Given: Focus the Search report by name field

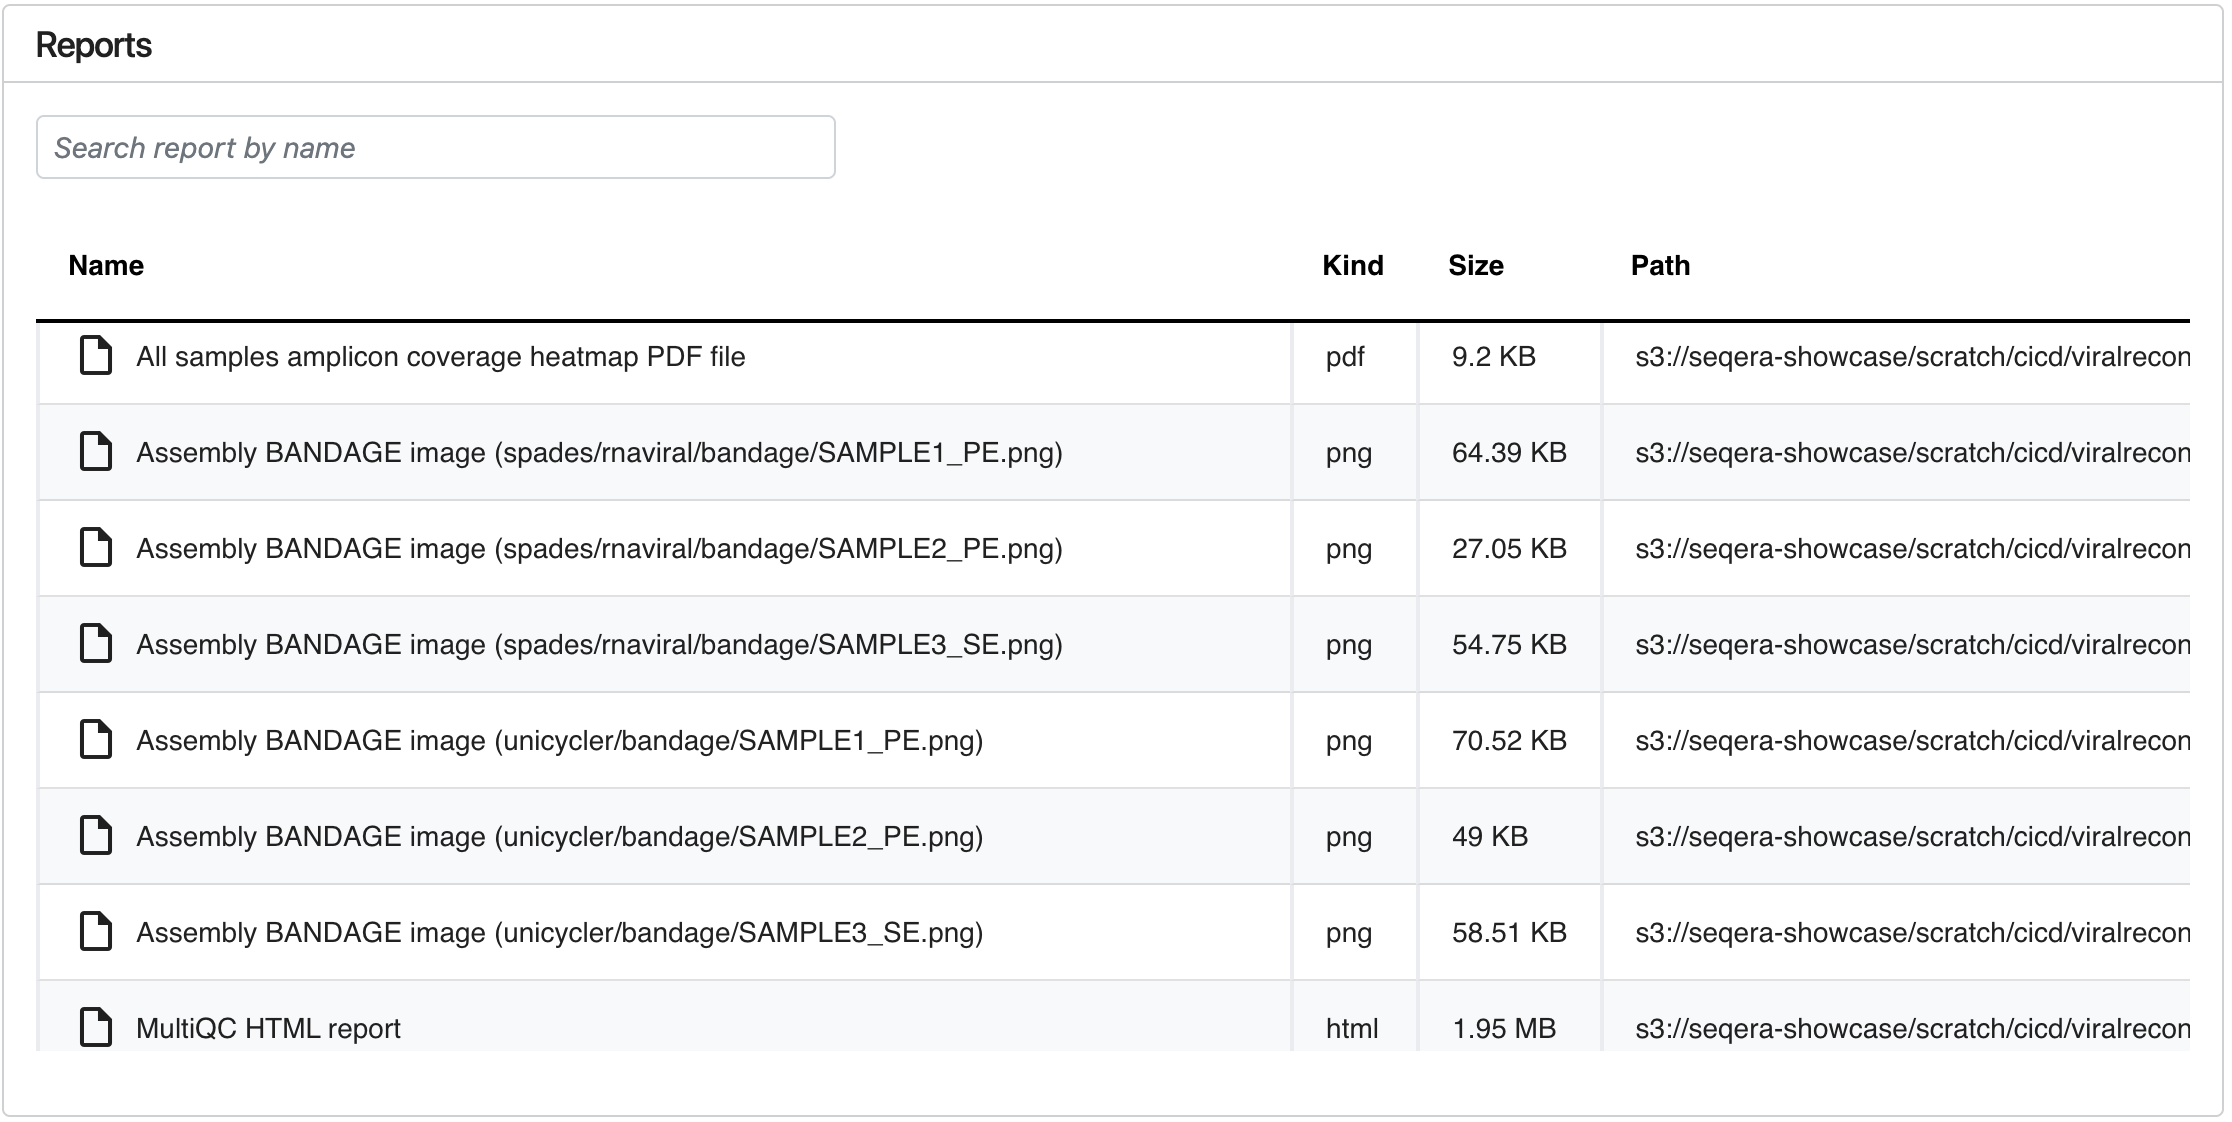Looking at the screenshot, I should point(435,148).
